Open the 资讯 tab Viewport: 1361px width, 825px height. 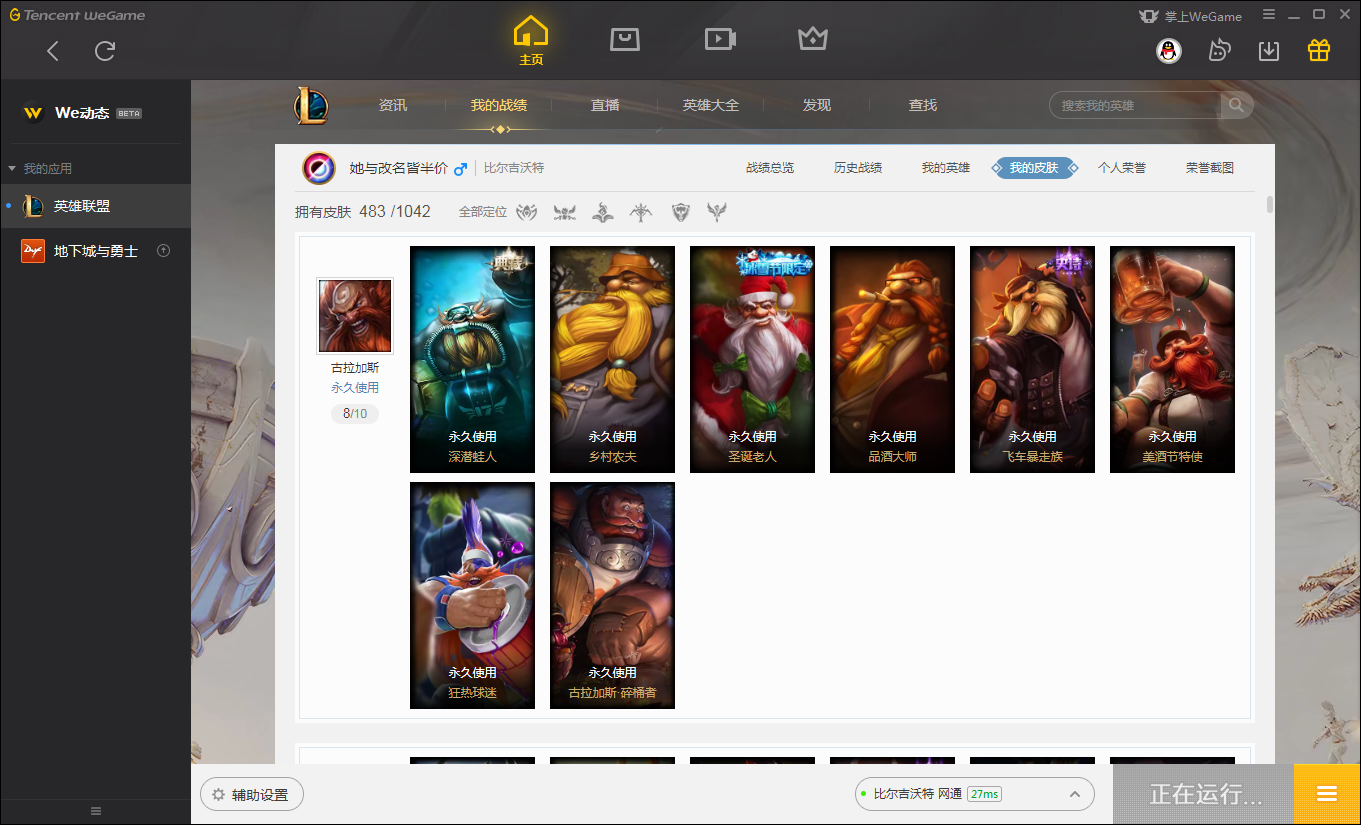click(393, 105)
